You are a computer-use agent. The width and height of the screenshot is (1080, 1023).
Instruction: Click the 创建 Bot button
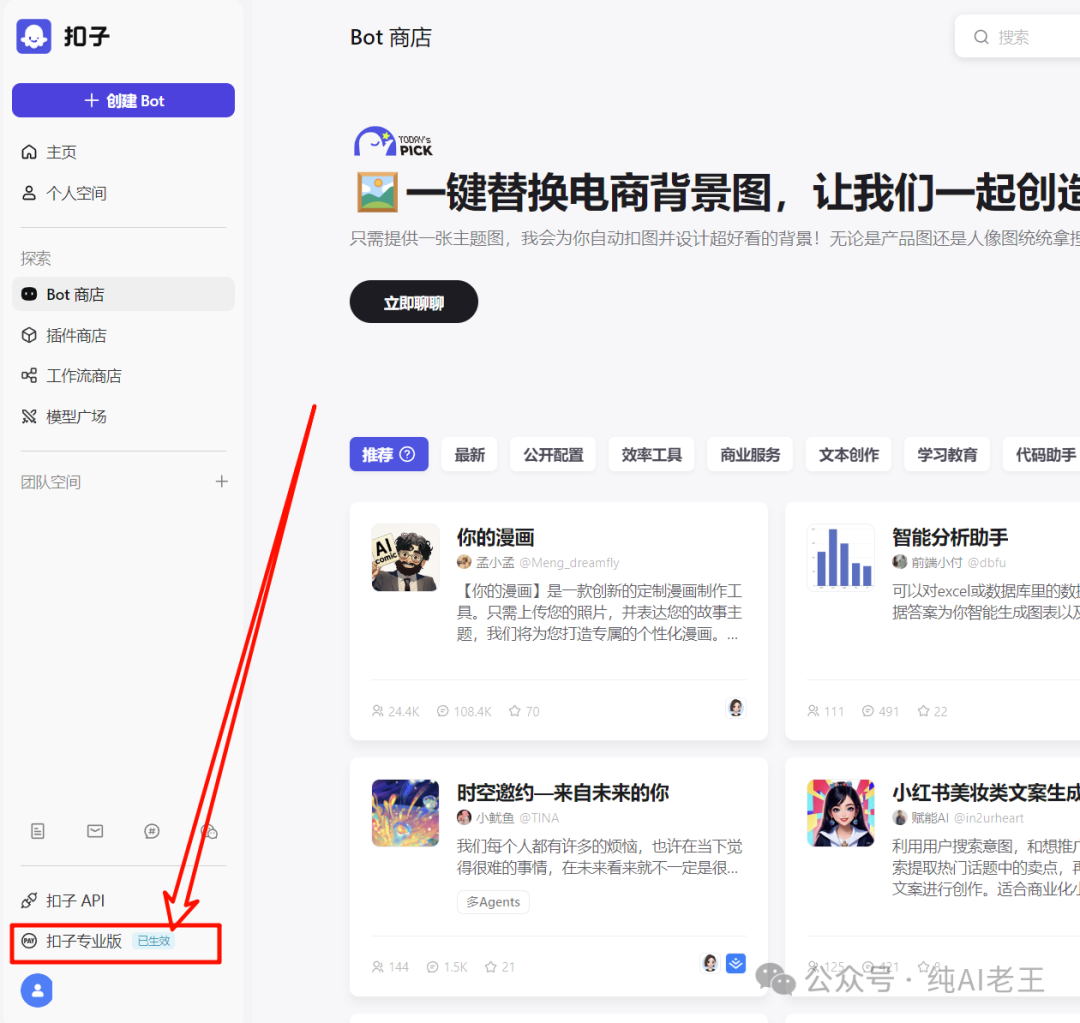[x=123, y=101]
